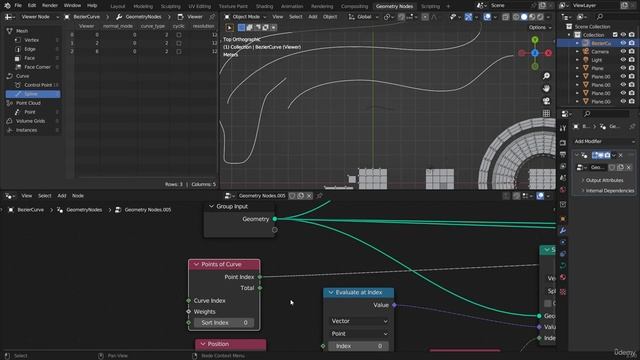Open the Object Mode dropdown

tap(245, 17)
